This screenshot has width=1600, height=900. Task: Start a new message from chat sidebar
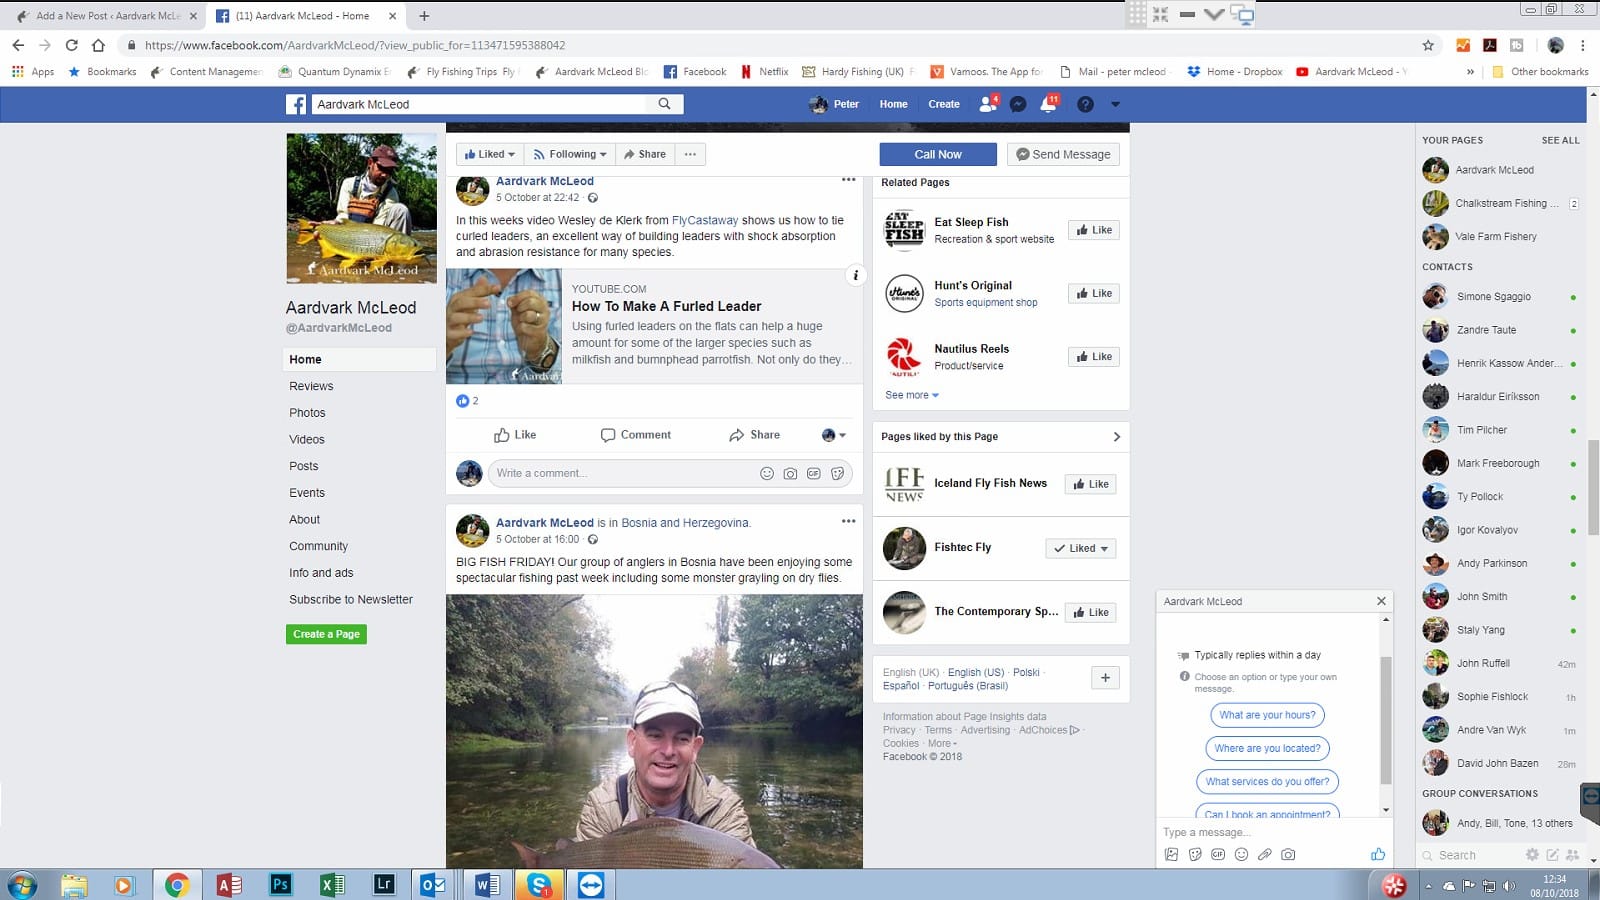(1552, 855)
